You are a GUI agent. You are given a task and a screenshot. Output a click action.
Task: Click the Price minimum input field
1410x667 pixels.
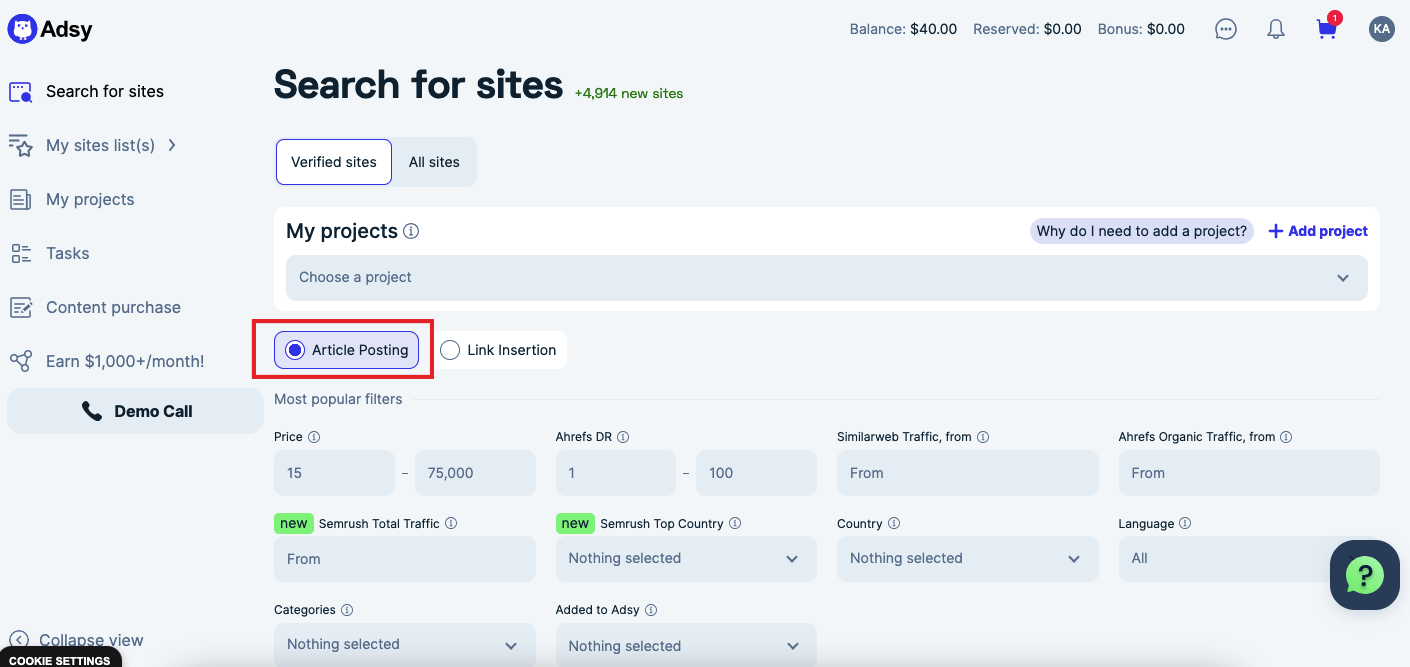(x=334, y=473)
